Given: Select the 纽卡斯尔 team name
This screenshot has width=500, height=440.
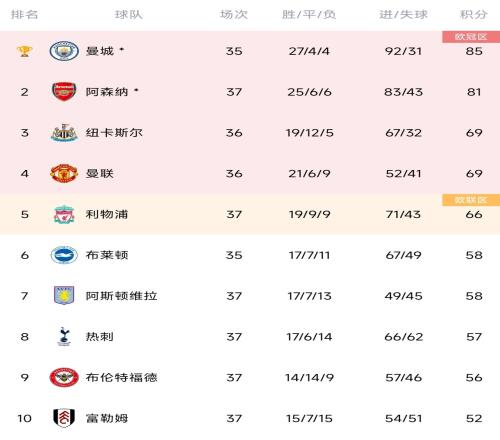Looking at the screenshot, I should [x=114, y=133].
